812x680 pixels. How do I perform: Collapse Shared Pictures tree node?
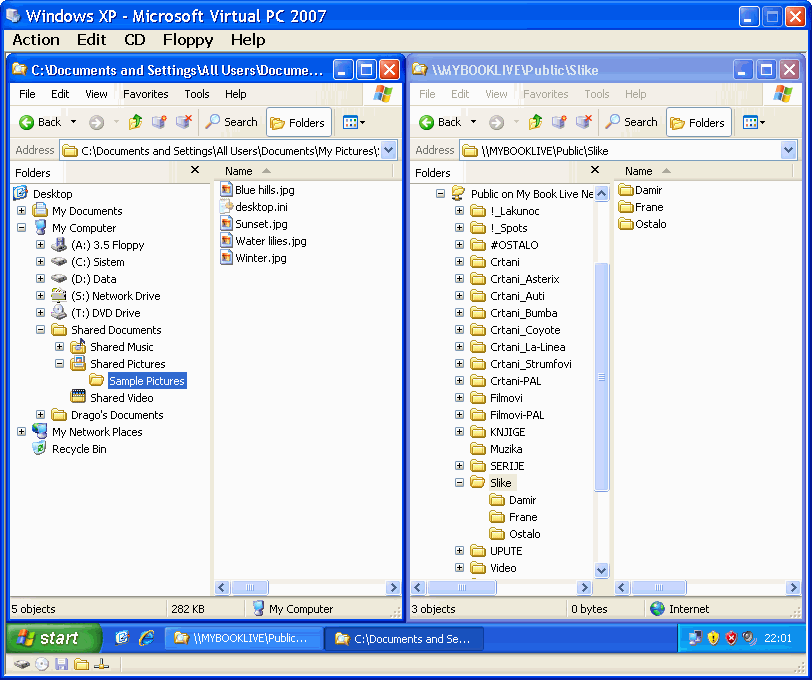60,364
